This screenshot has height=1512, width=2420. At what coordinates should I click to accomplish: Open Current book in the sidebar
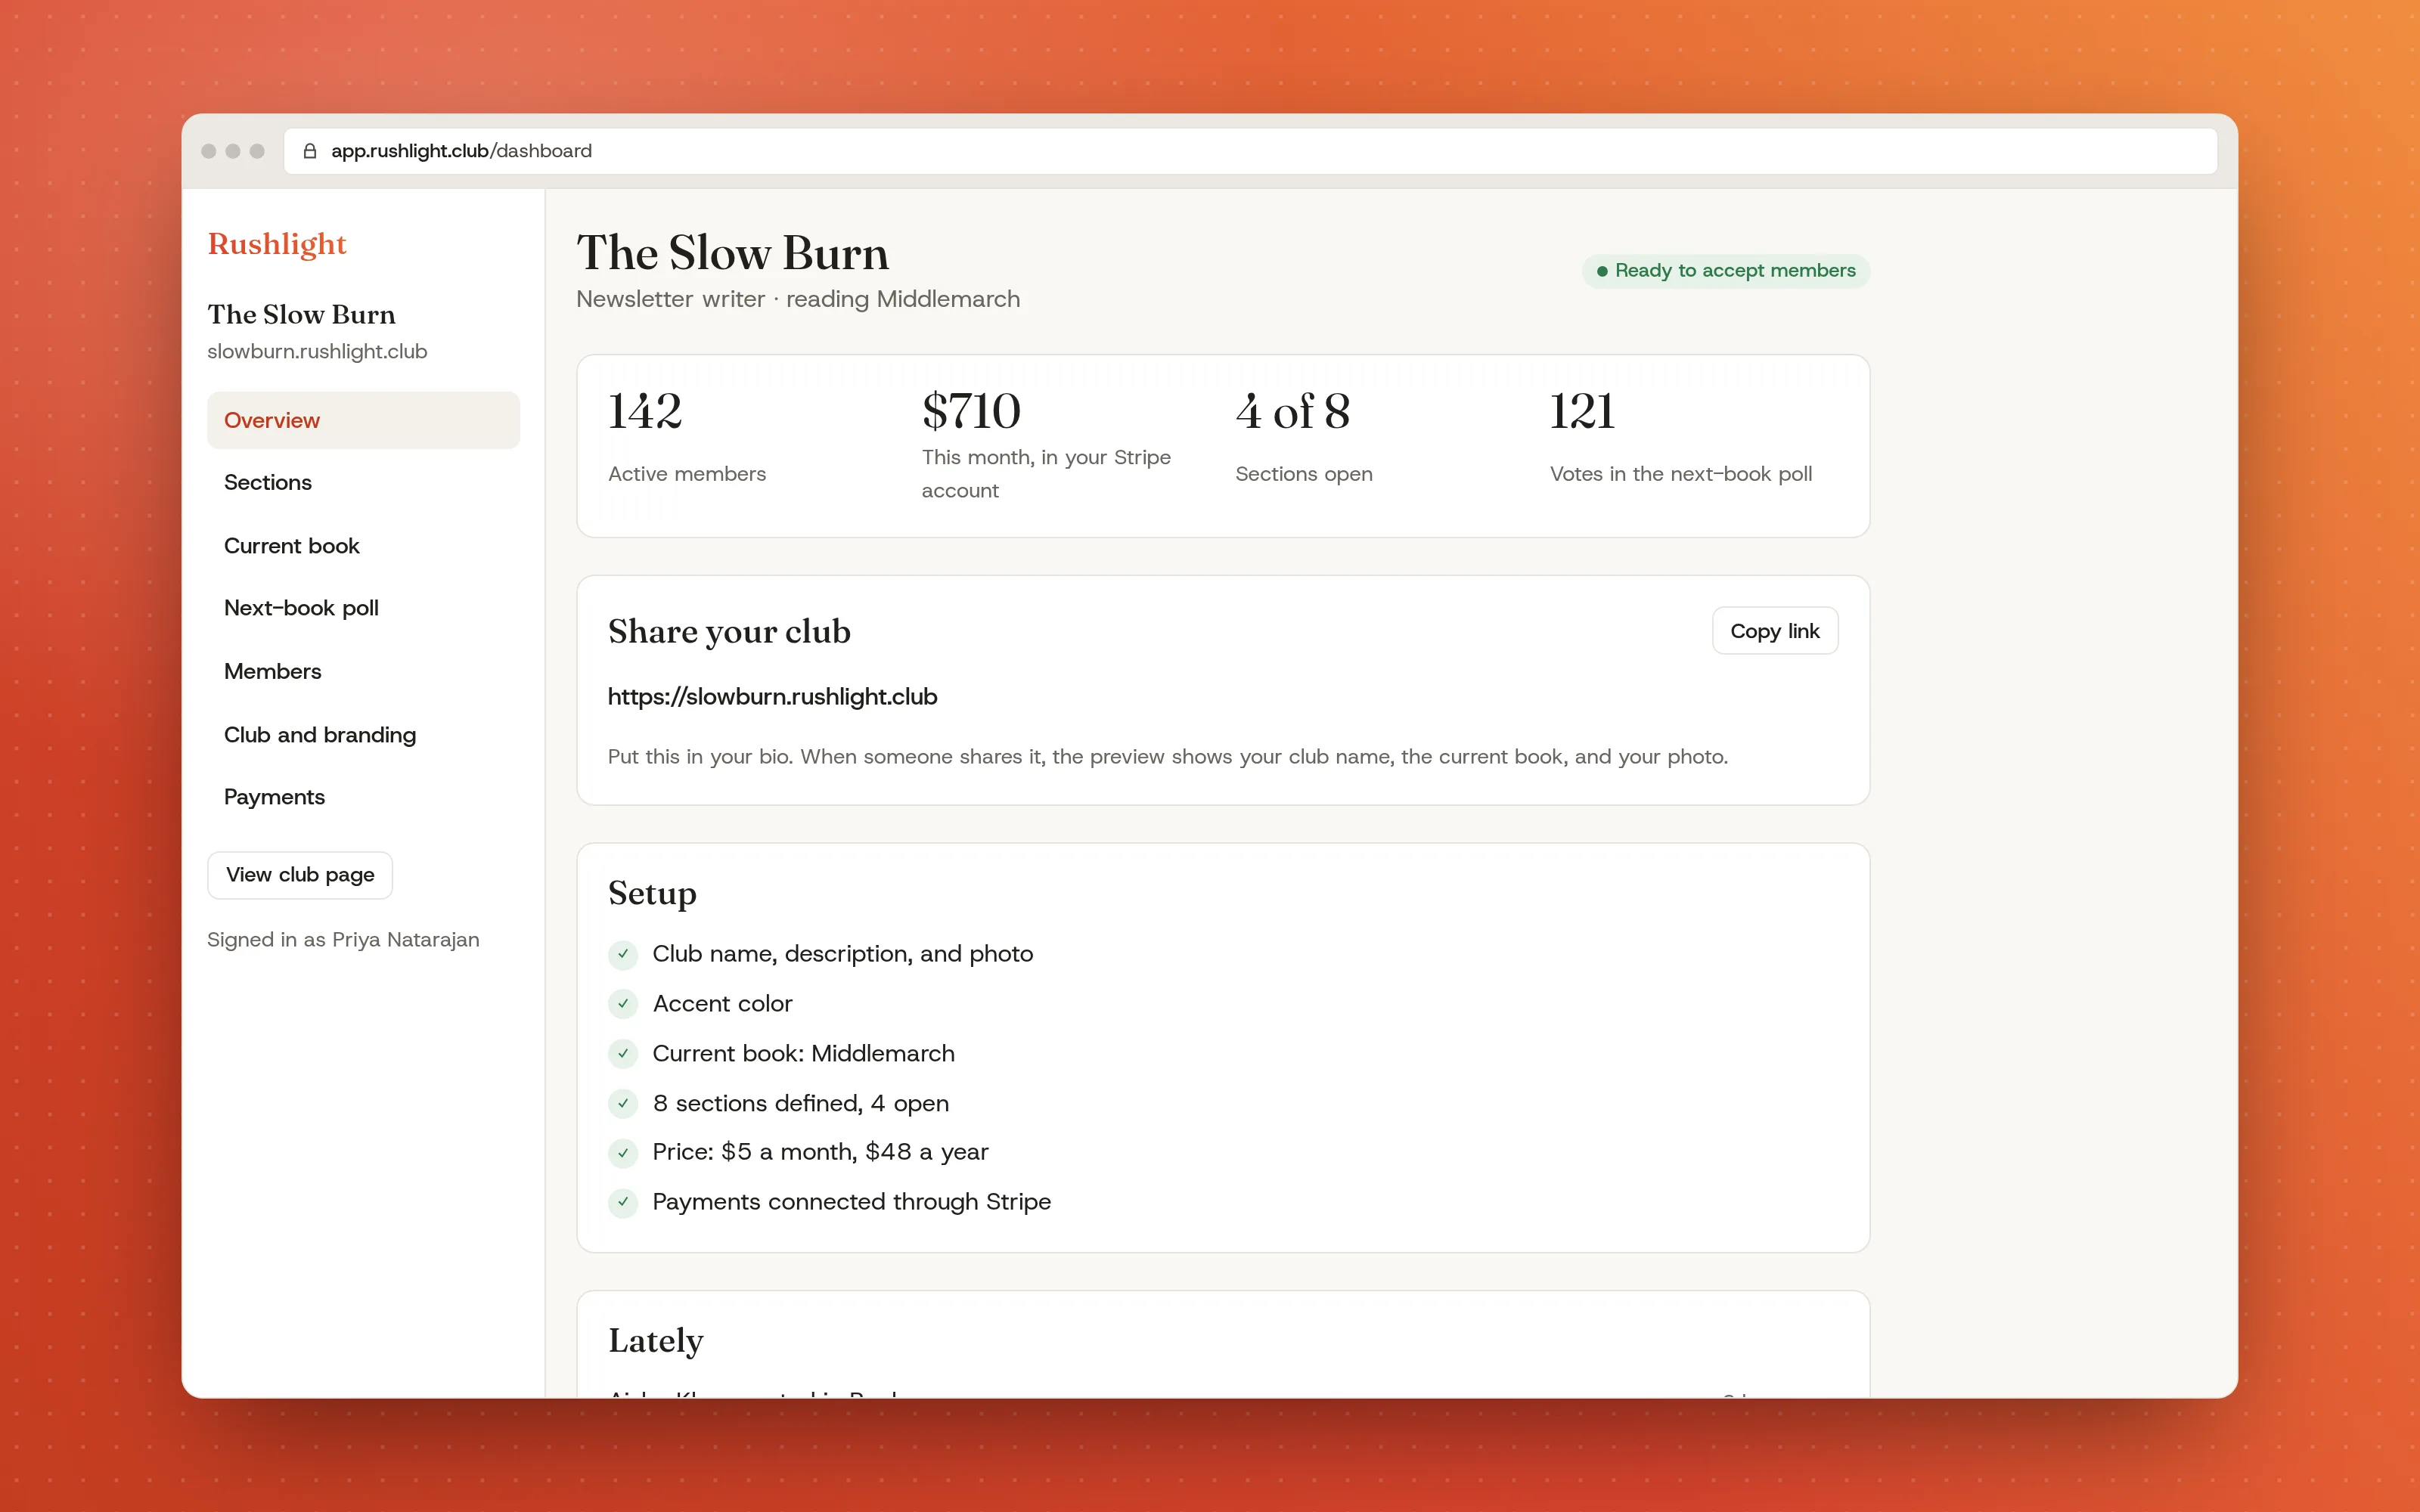point(363,546)
